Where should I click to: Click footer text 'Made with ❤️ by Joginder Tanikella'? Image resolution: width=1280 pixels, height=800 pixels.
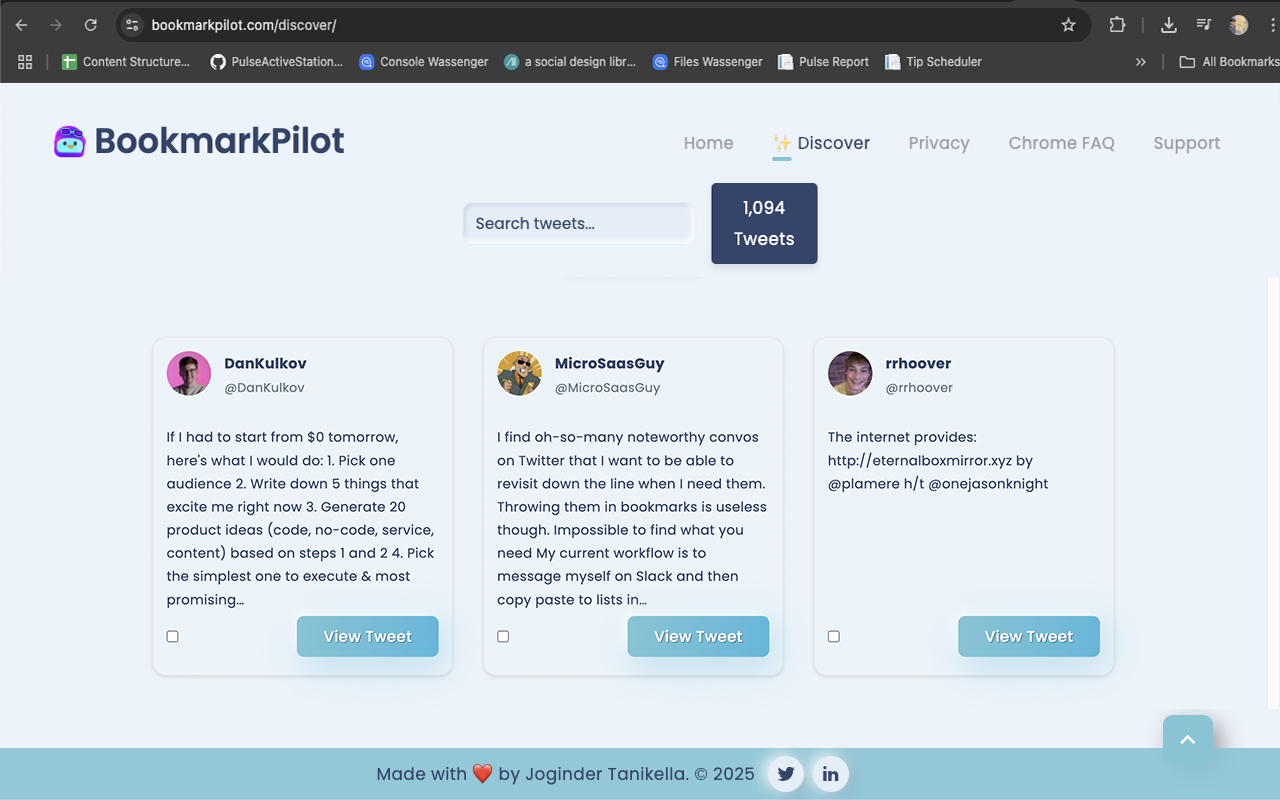tap(531, 774)
